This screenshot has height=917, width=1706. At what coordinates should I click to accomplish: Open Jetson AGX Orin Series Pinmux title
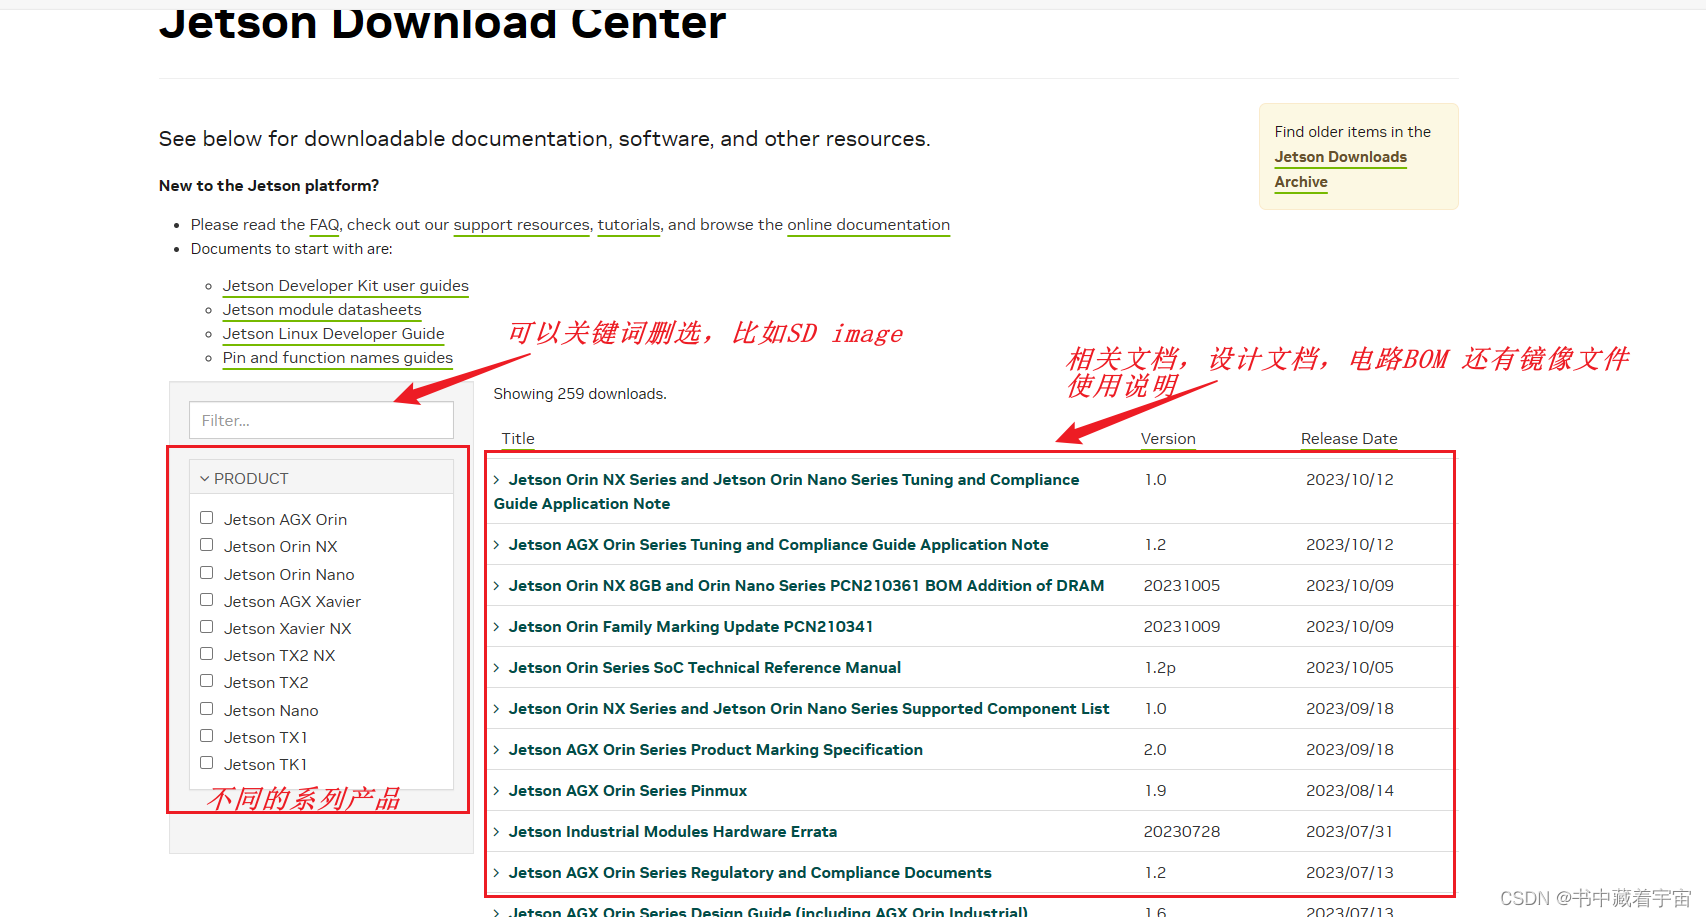(x=628, y=791)
